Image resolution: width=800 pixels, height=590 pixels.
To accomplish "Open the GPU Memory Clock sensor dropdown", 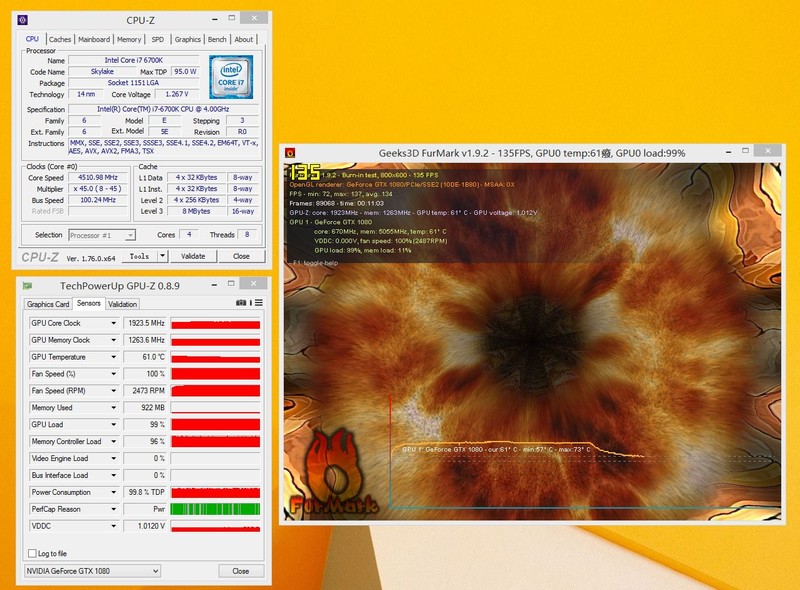I will coord(113,340).
